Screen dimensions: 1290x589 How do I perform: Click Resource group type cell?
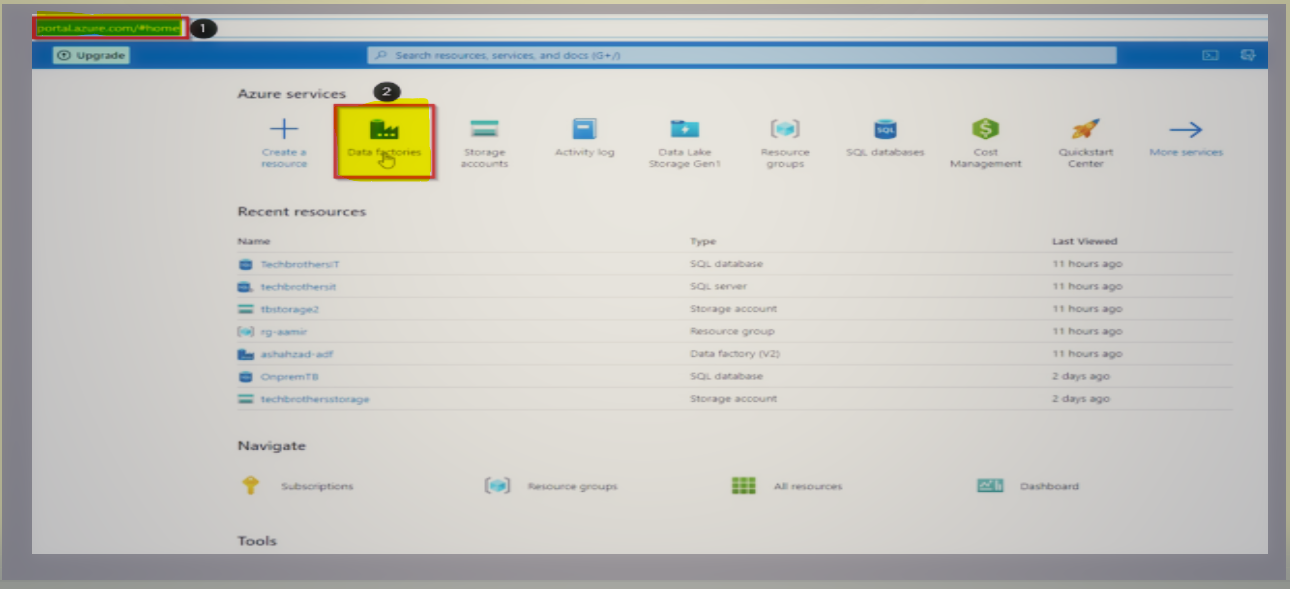point(732,331)
